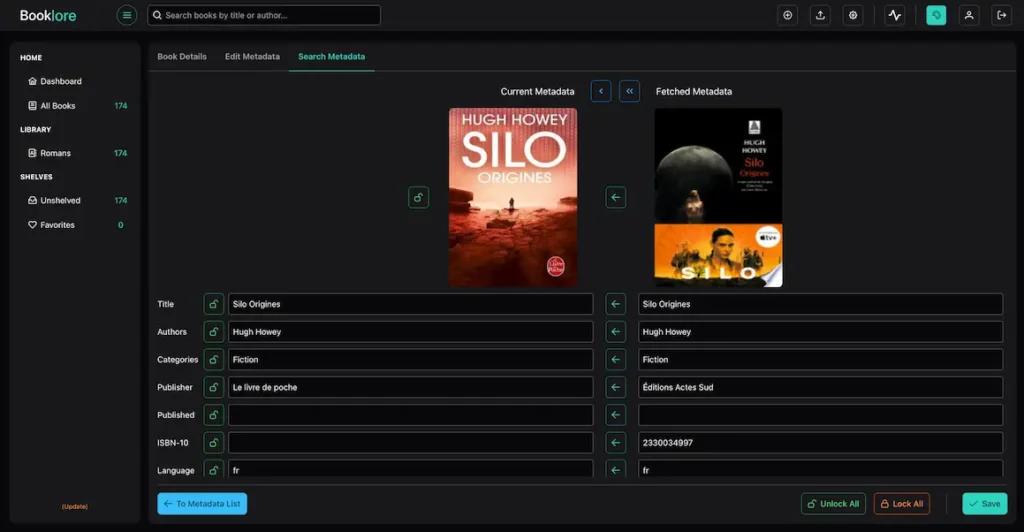
Task: Click the single left chevron copy button
Action: point(601,91)
